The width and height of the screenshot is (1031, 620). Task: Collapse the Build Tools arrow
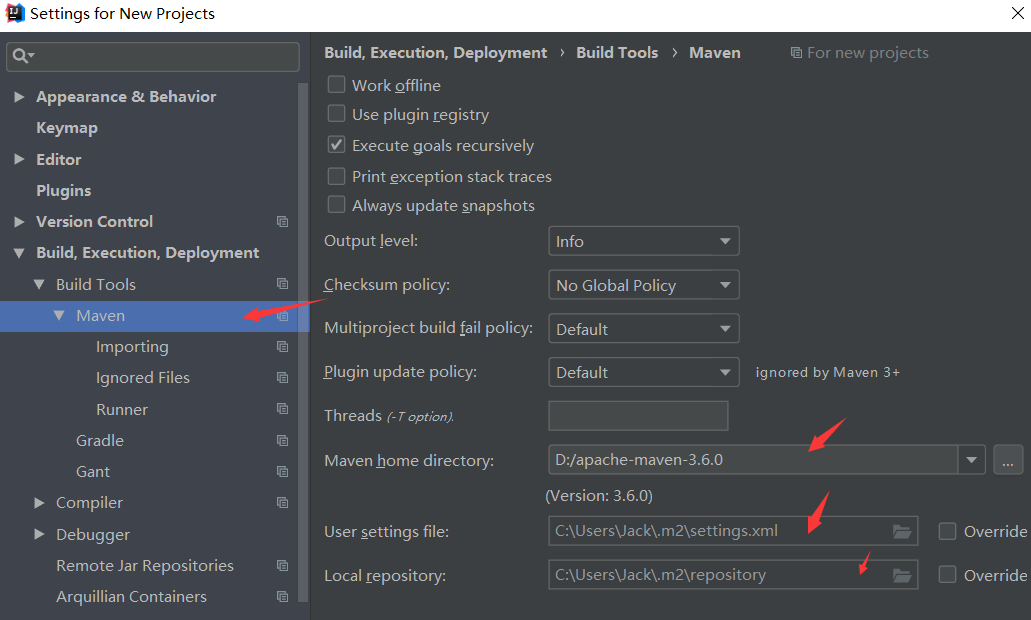click(x=39, y=284)
